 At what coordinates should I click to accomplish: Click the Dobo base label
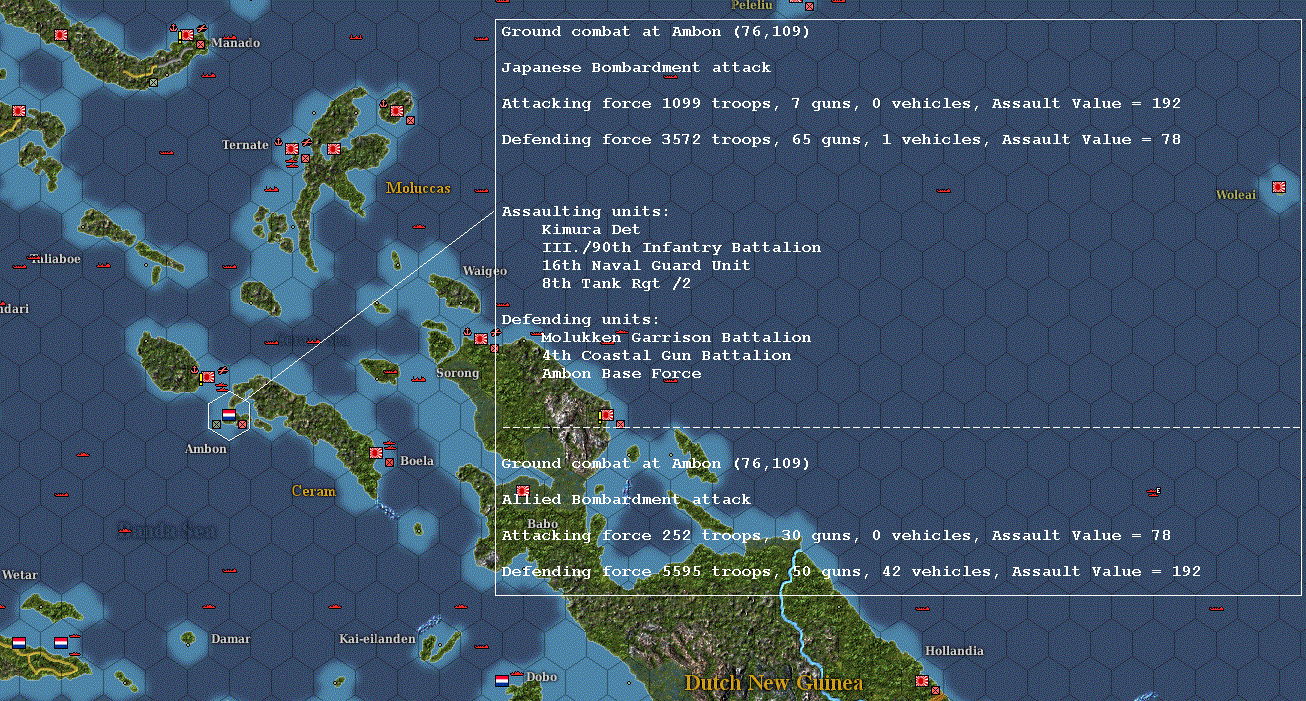(541, 677)
